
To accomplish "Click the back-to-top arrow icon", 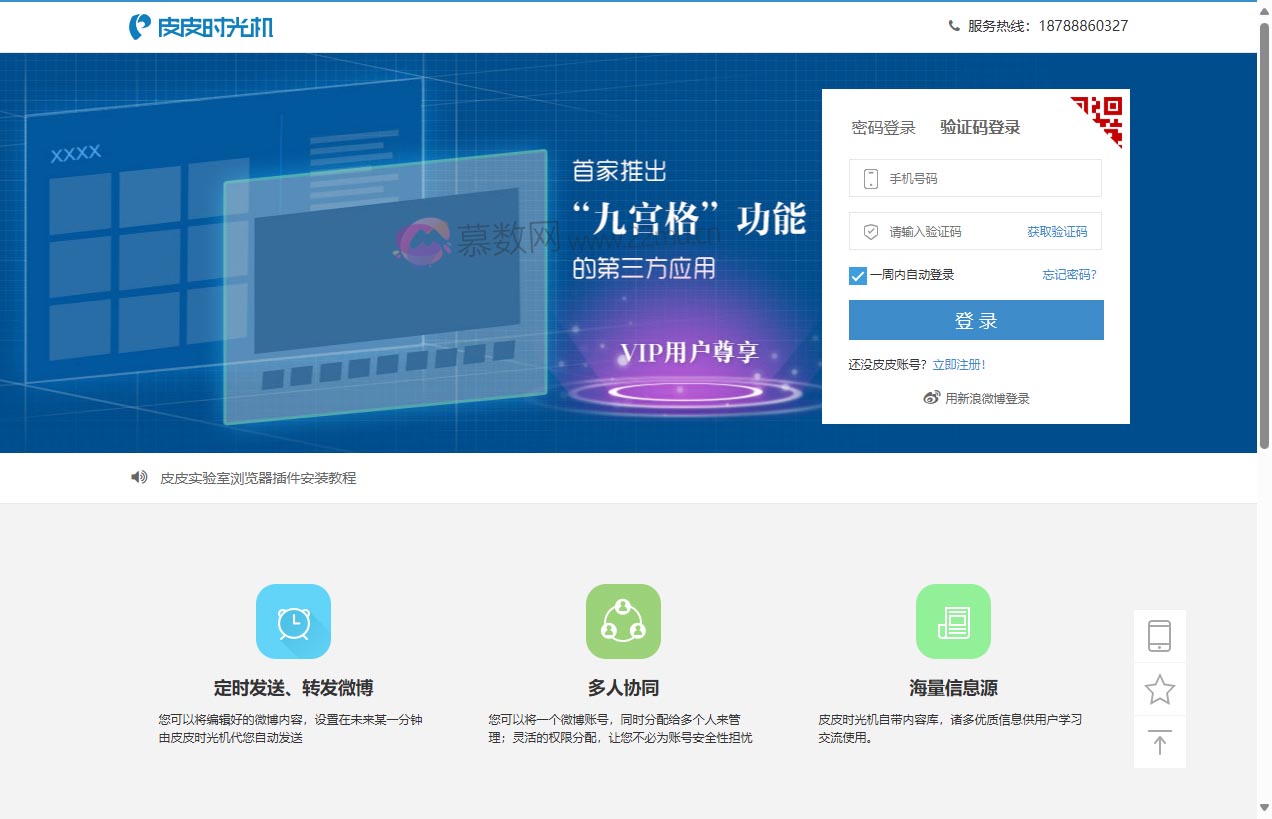I will pyautogui.click(x=1159, y=742).
